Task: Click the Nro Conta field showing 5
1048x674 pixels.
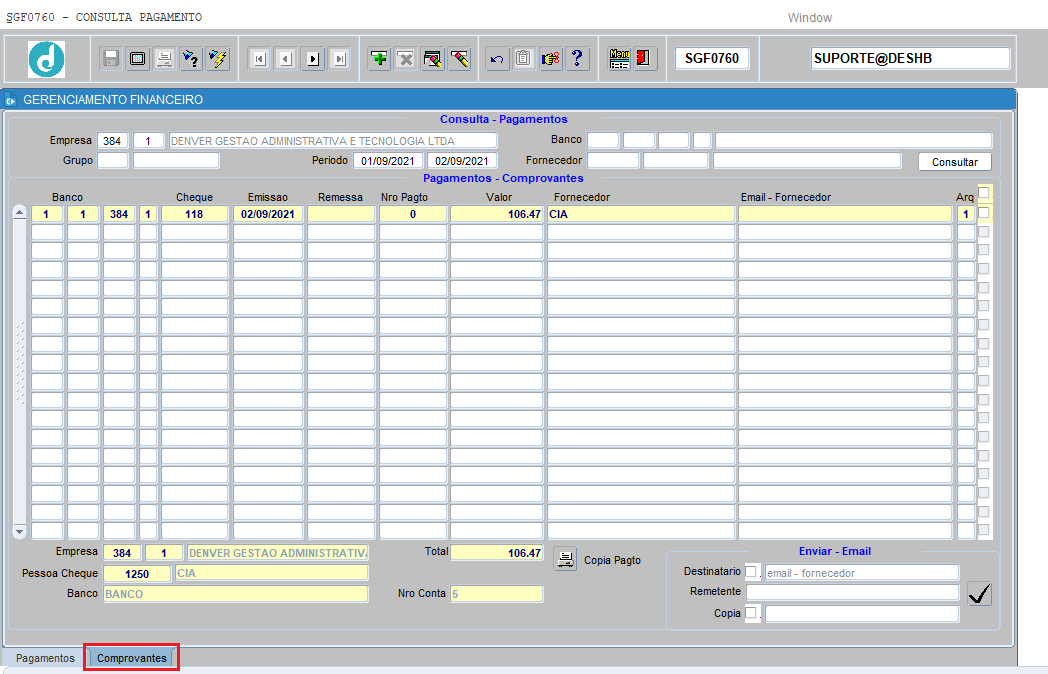Action: 497,594
